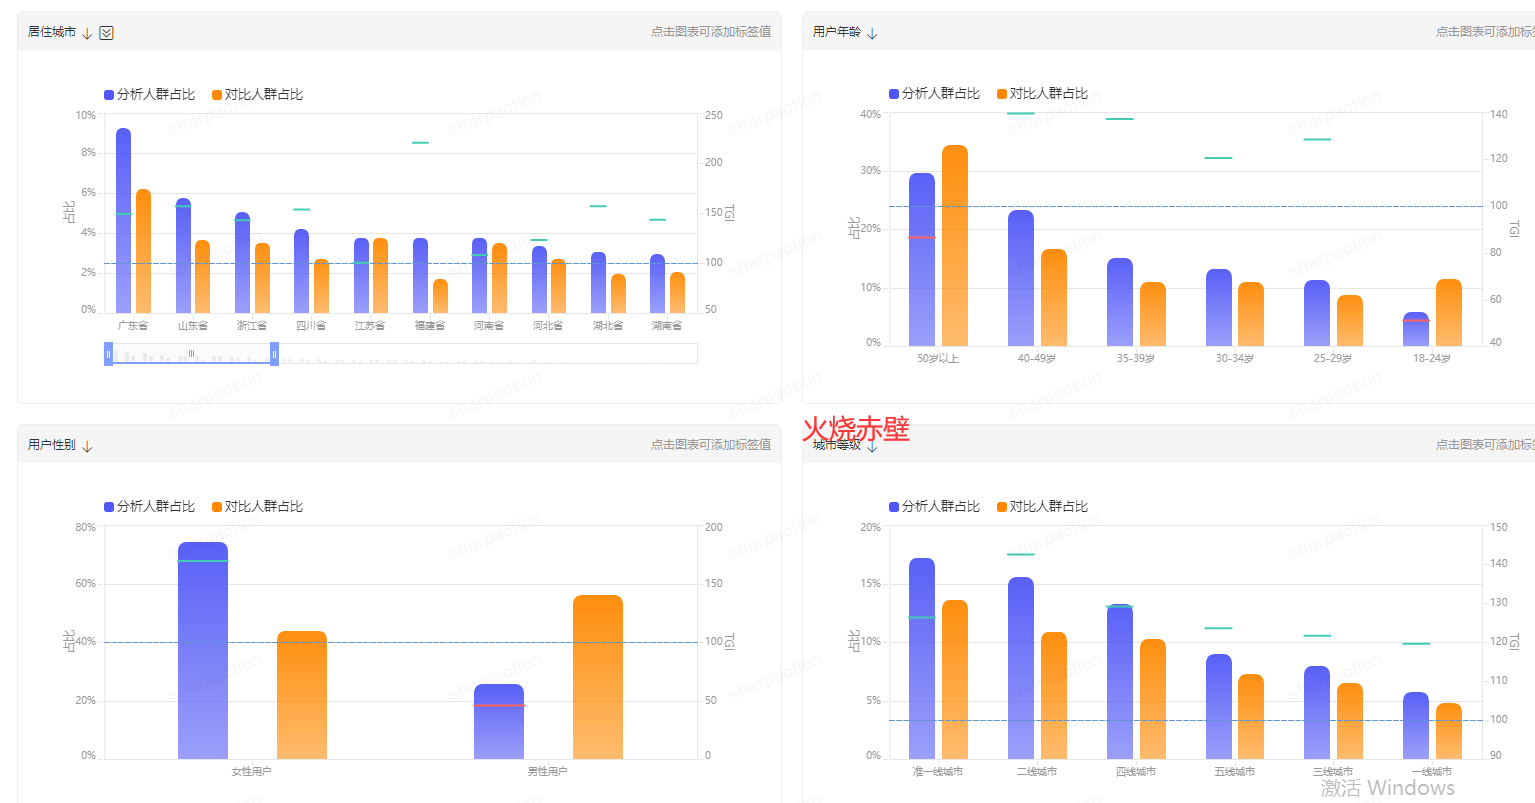The height and width of the screenshot is (803, 1535).
Task: Hide 分析人群占比 series in 用户年龄 chart
Action: 935,93
